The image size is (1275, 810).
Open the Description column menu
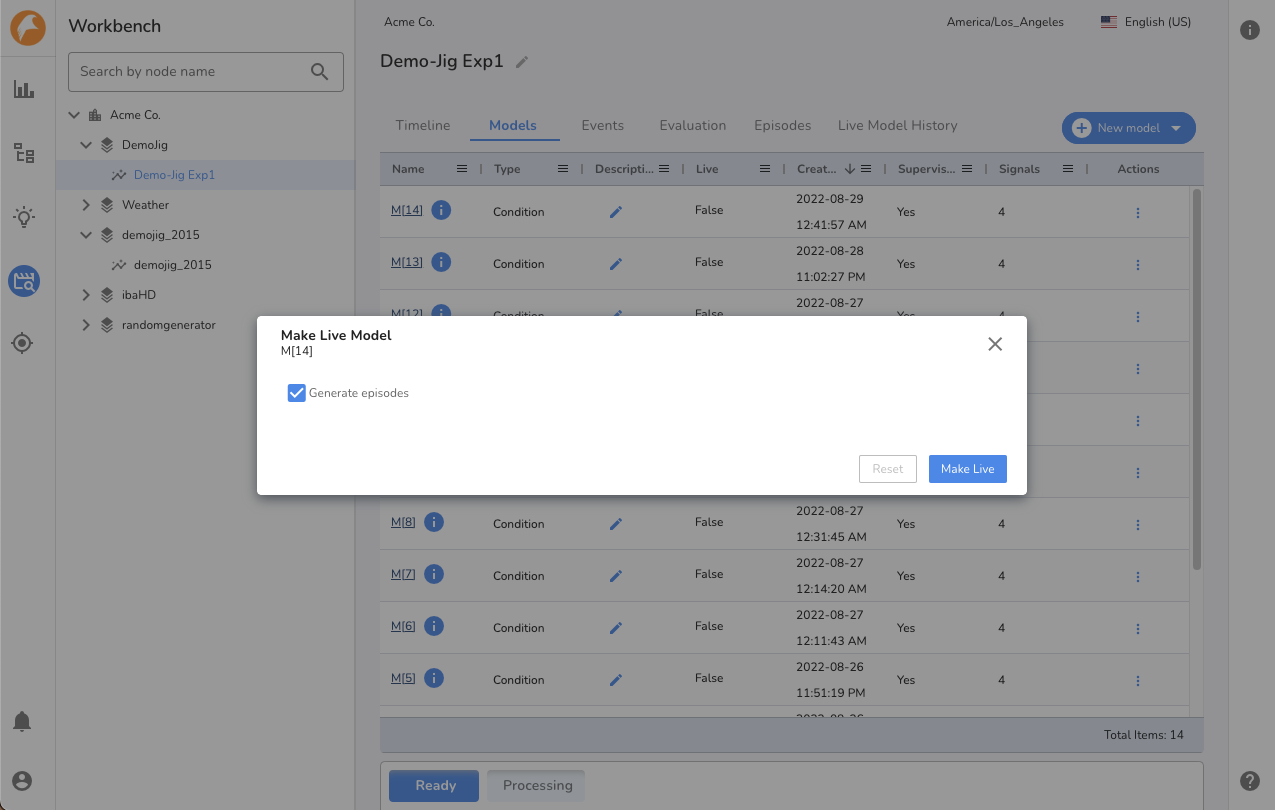click(x=663, y=169)
